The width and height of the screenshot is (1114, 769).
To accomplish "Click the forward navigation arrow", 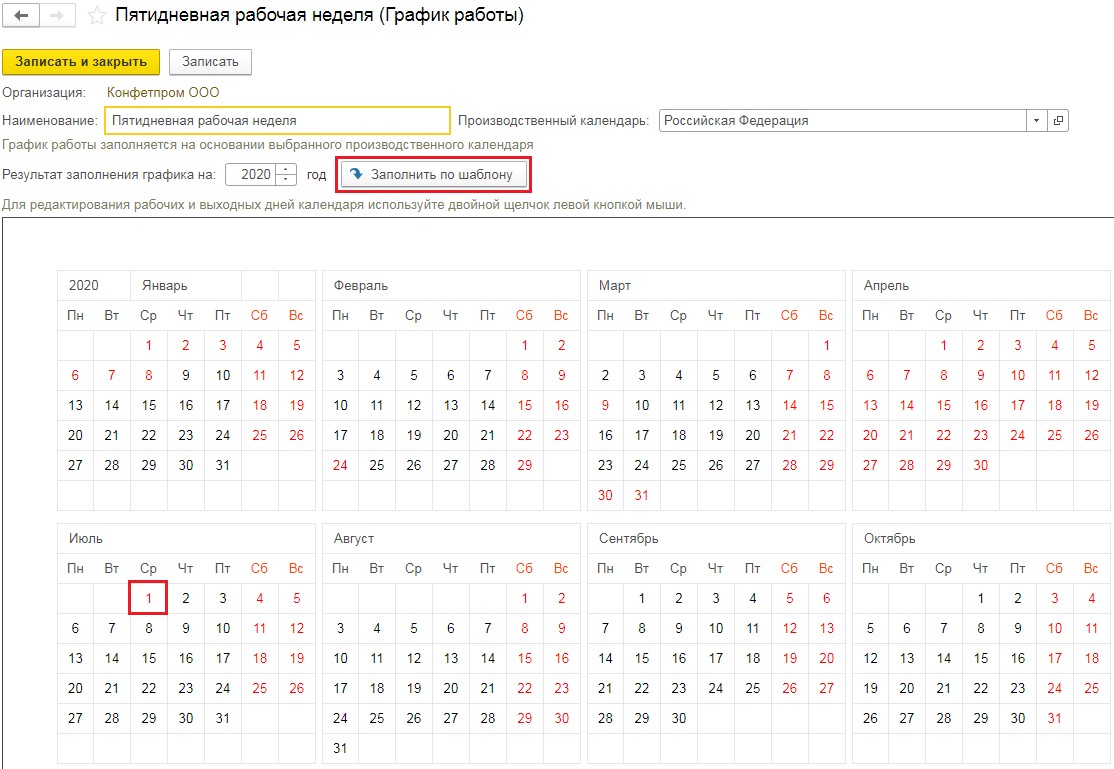I will click(x=57, y=16).
